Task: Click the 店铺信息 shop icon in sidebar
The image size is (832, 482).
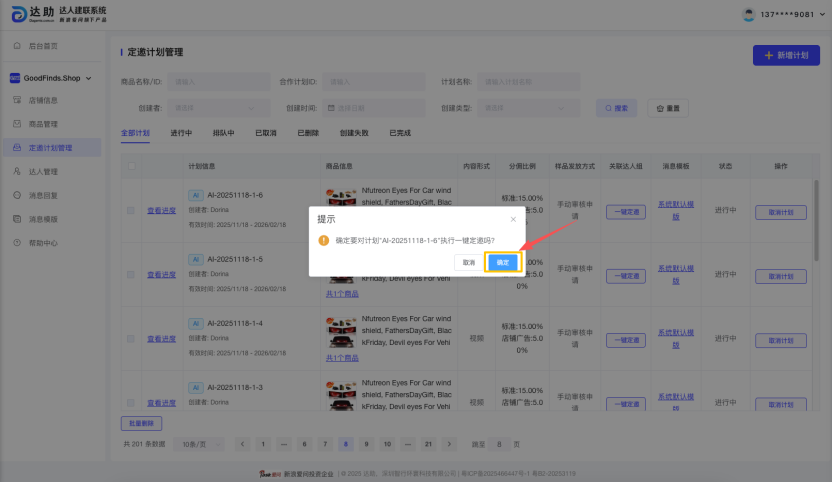Action: (x=17, y=100)
